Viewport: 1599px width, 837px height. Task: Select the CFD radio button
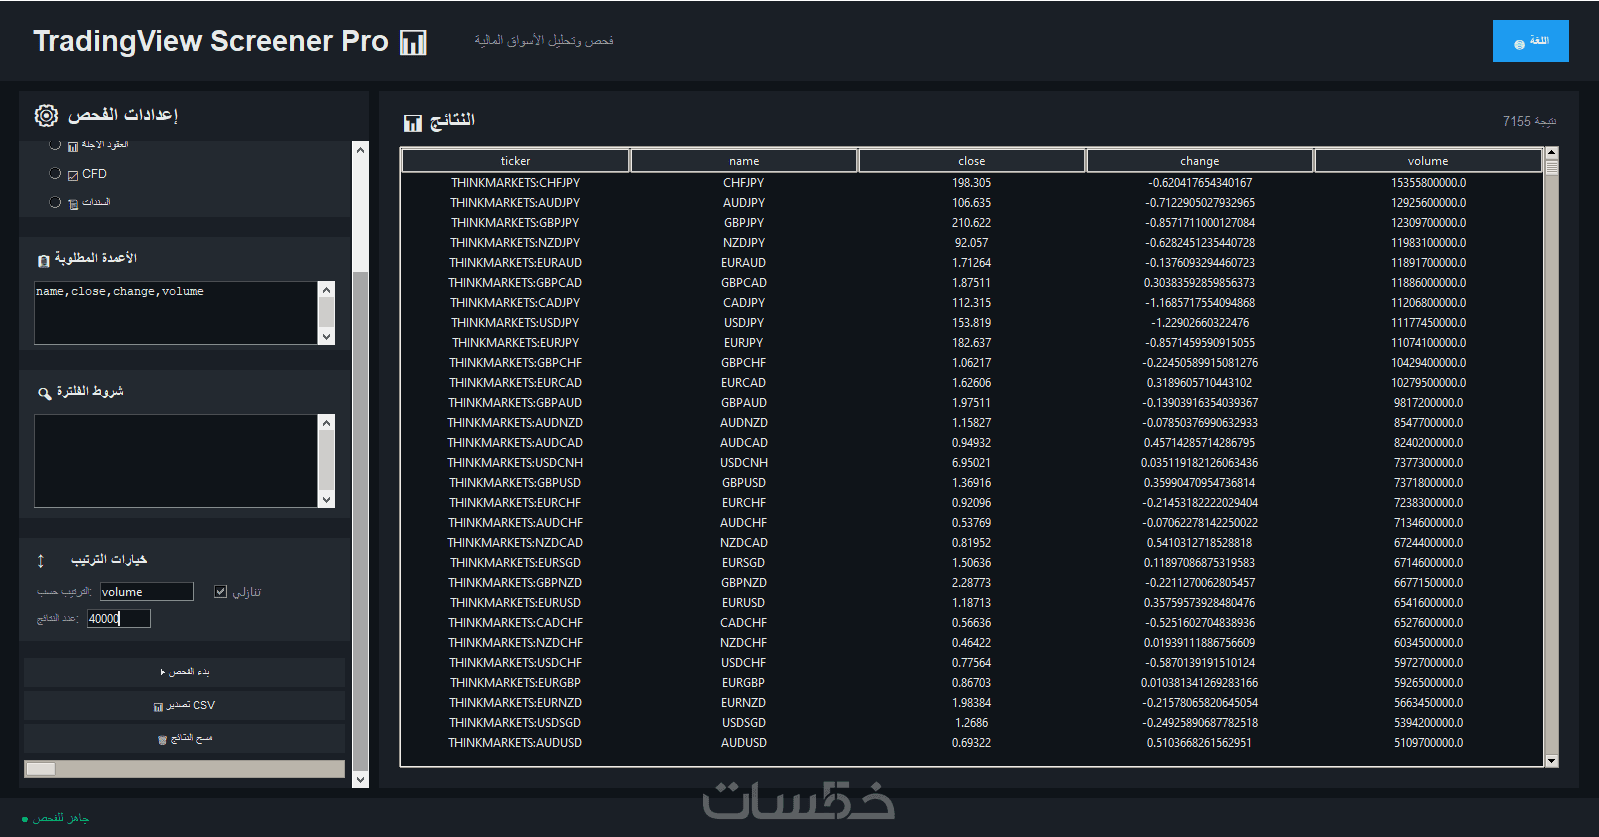click(x=55, y=173)
